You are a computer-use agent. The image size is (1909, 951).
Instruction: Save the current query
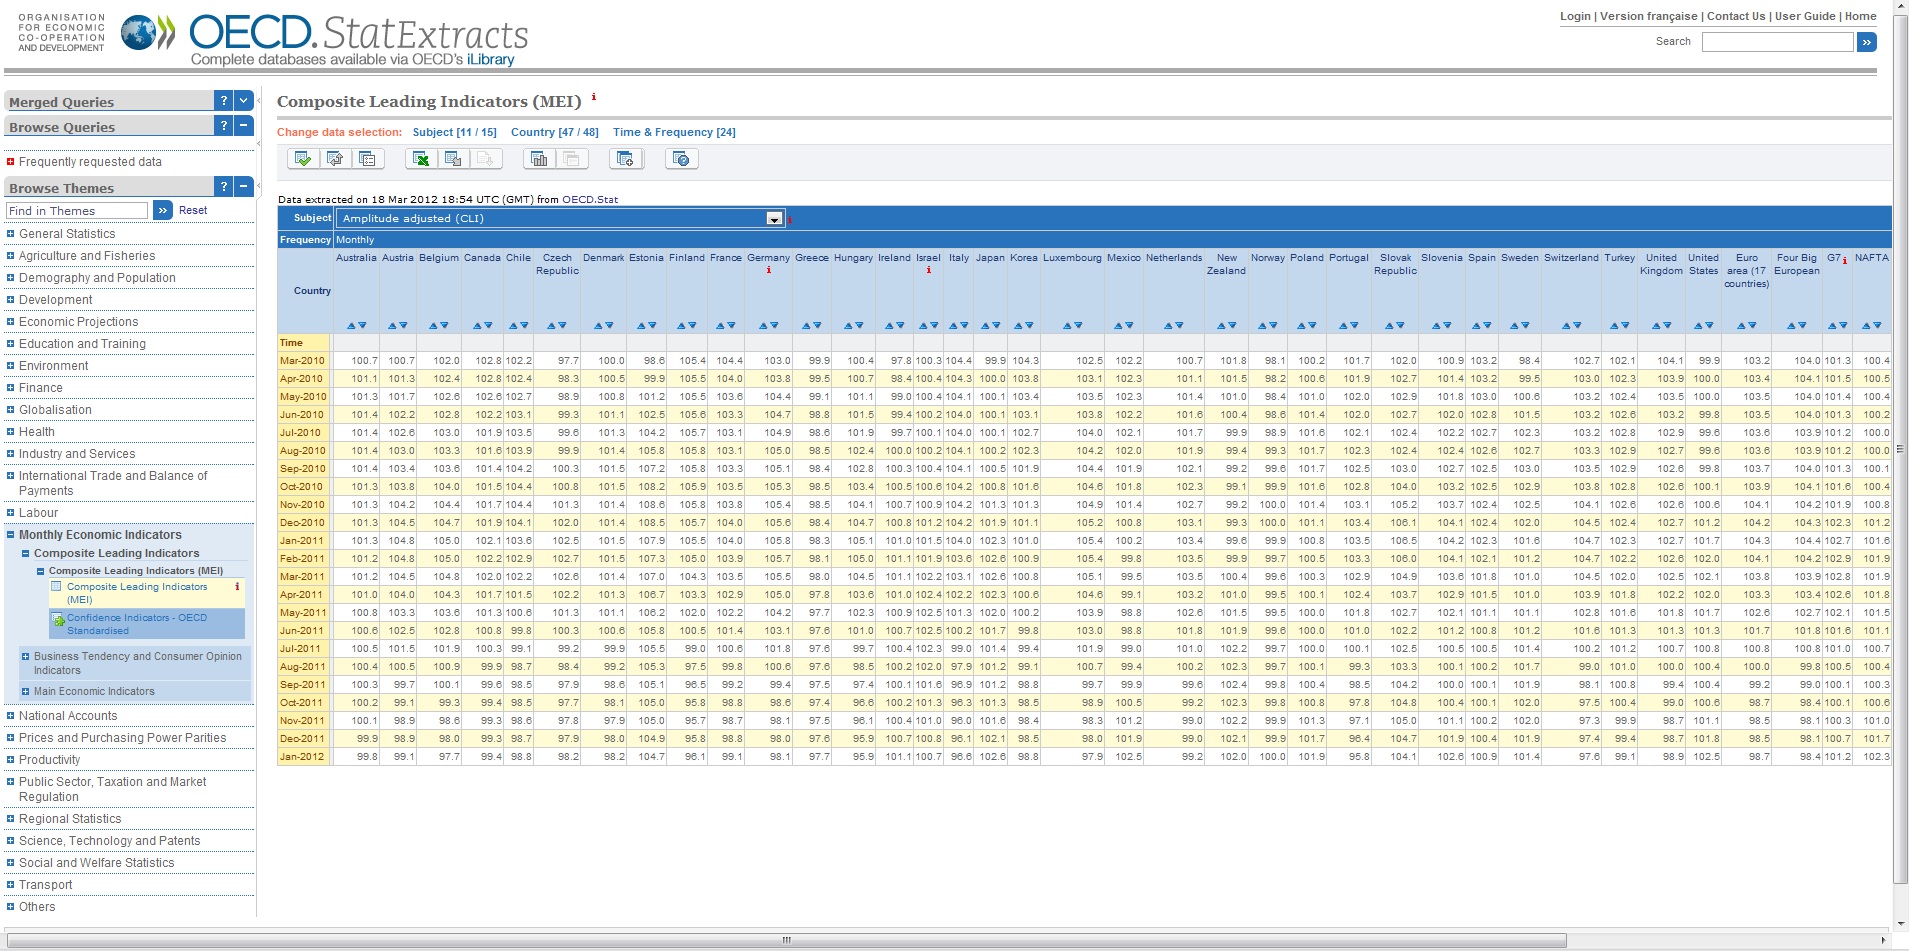302,158
